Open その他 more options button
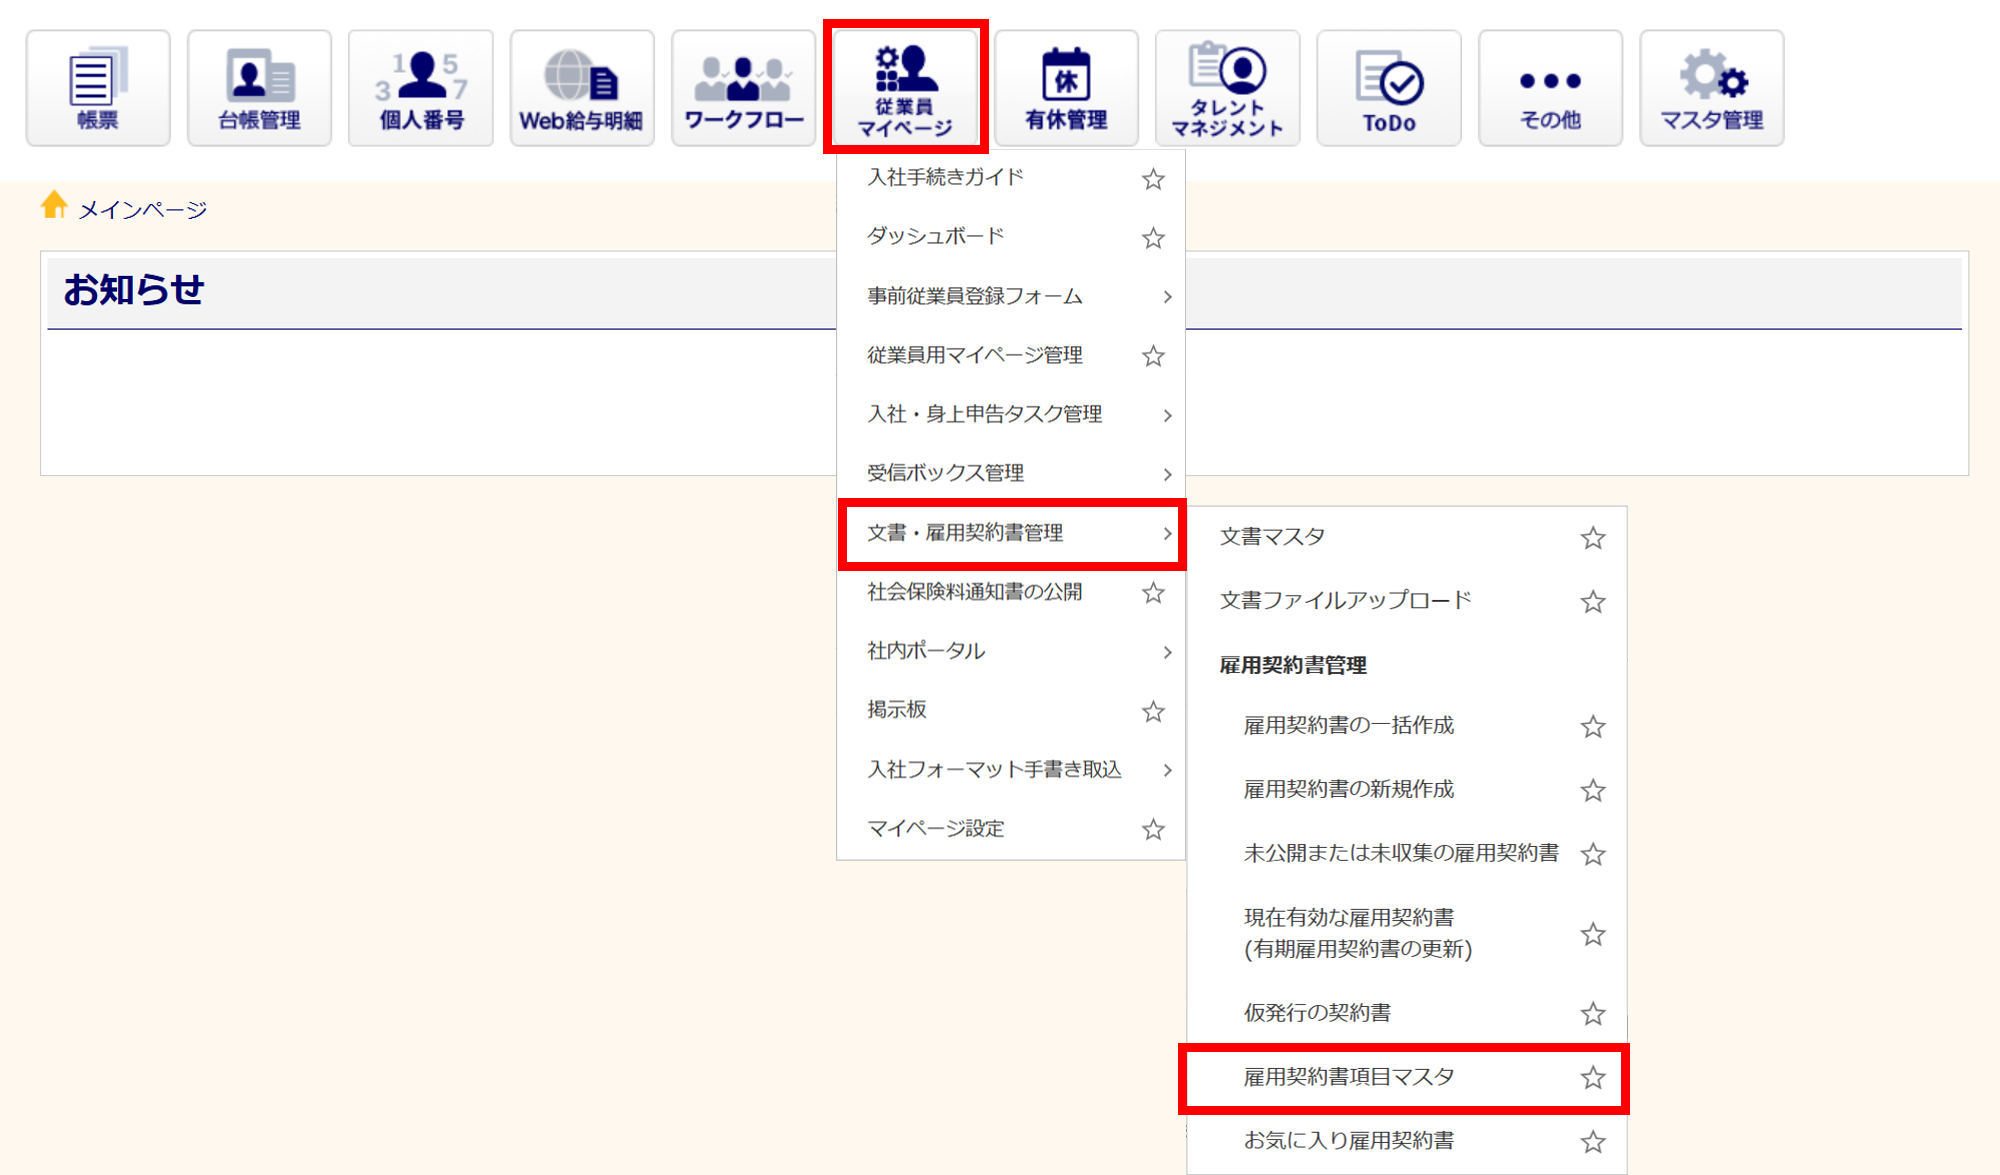The image size is (2000, 1175). [x=1550, y=88]
